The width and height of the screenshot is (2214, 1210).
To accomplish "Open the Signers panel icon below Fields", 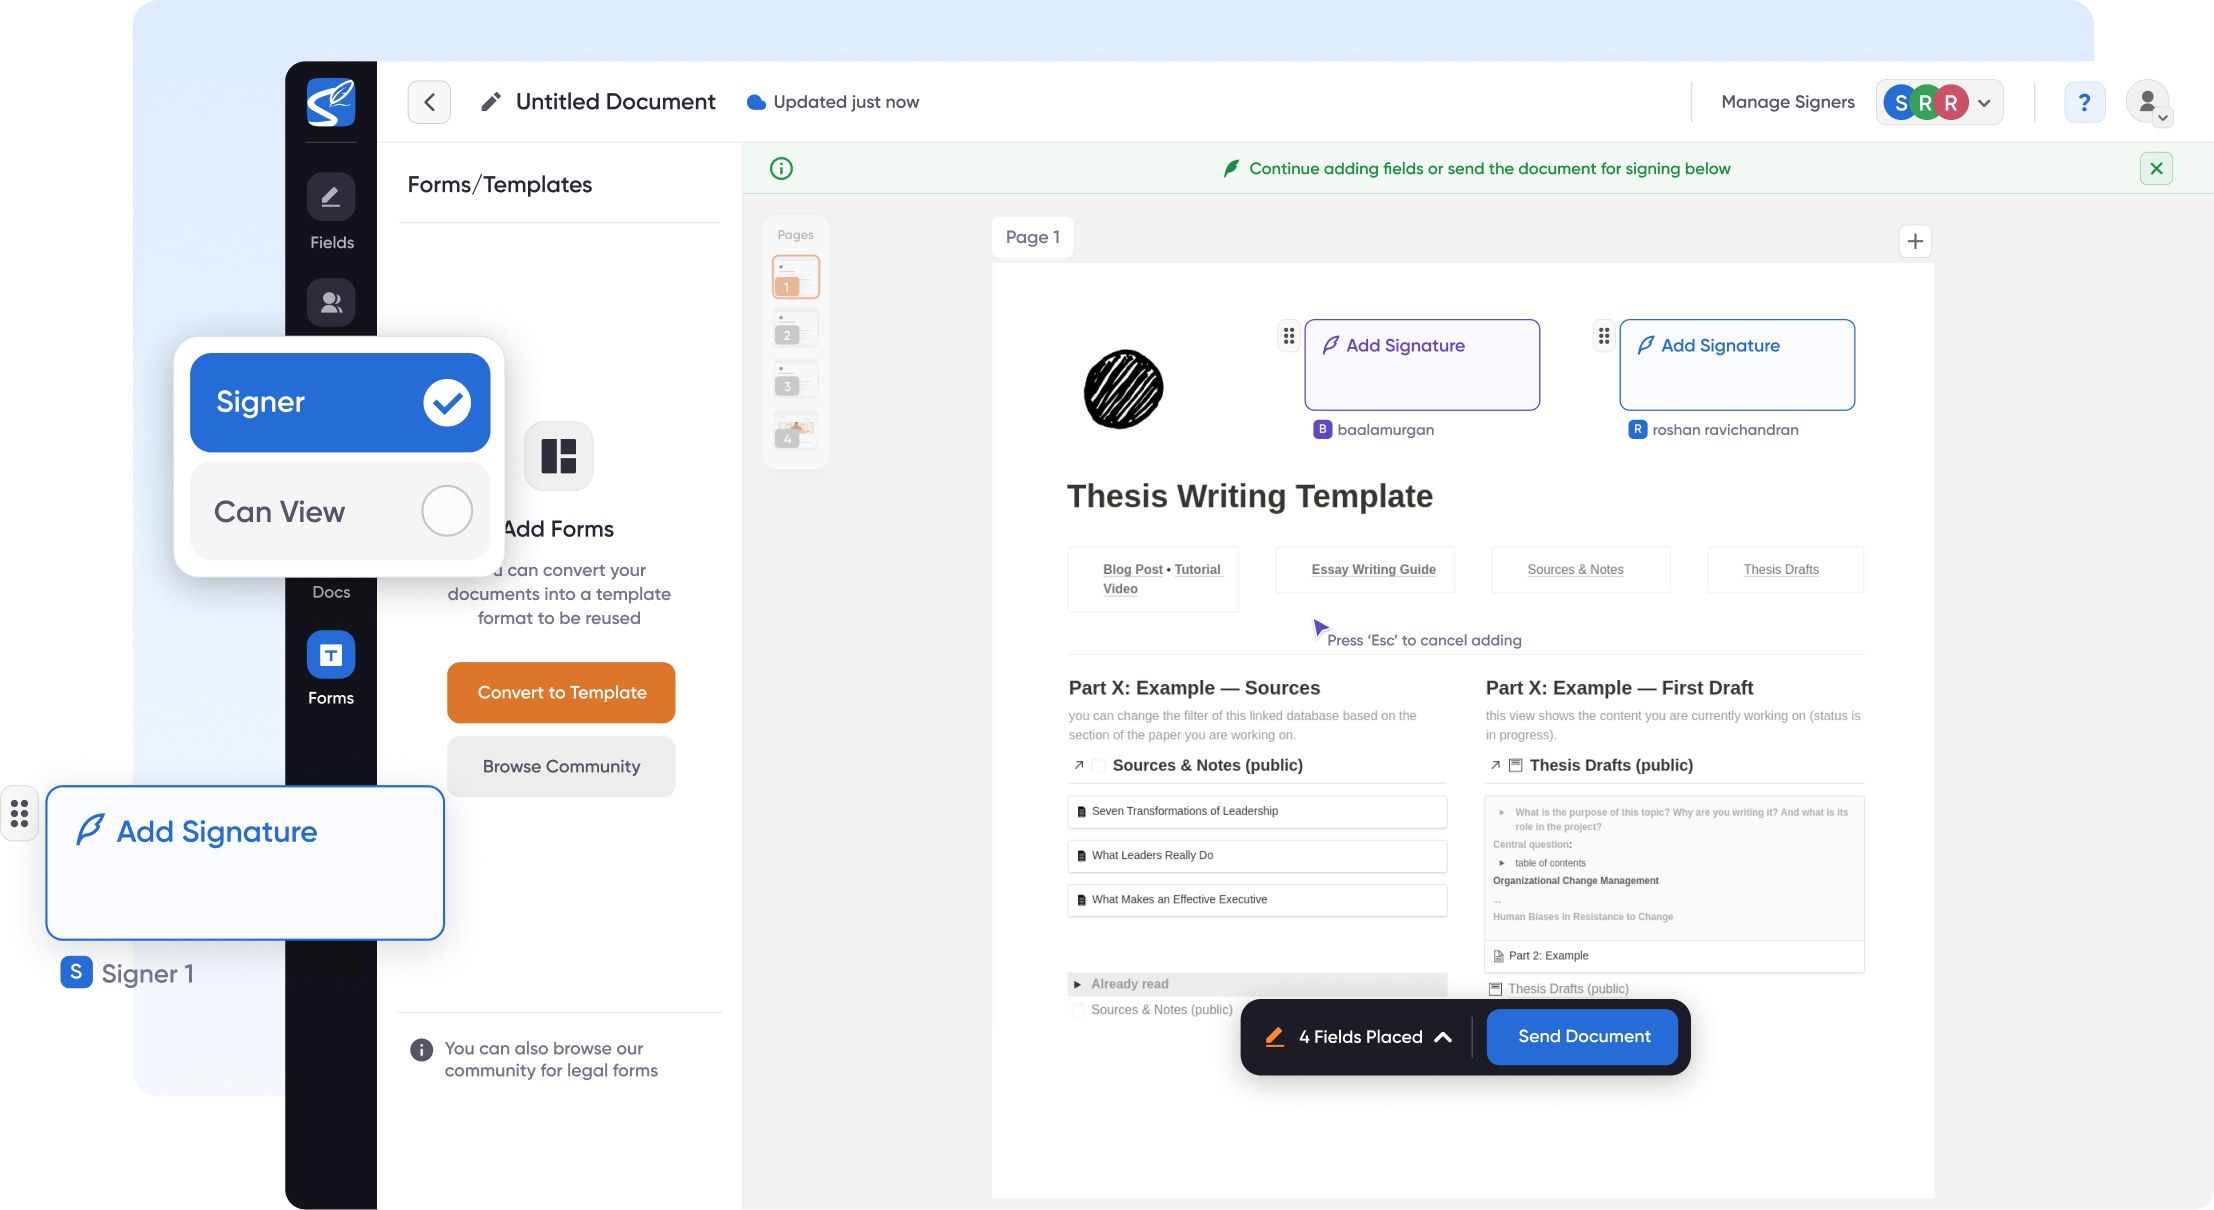I will (330, 302).
